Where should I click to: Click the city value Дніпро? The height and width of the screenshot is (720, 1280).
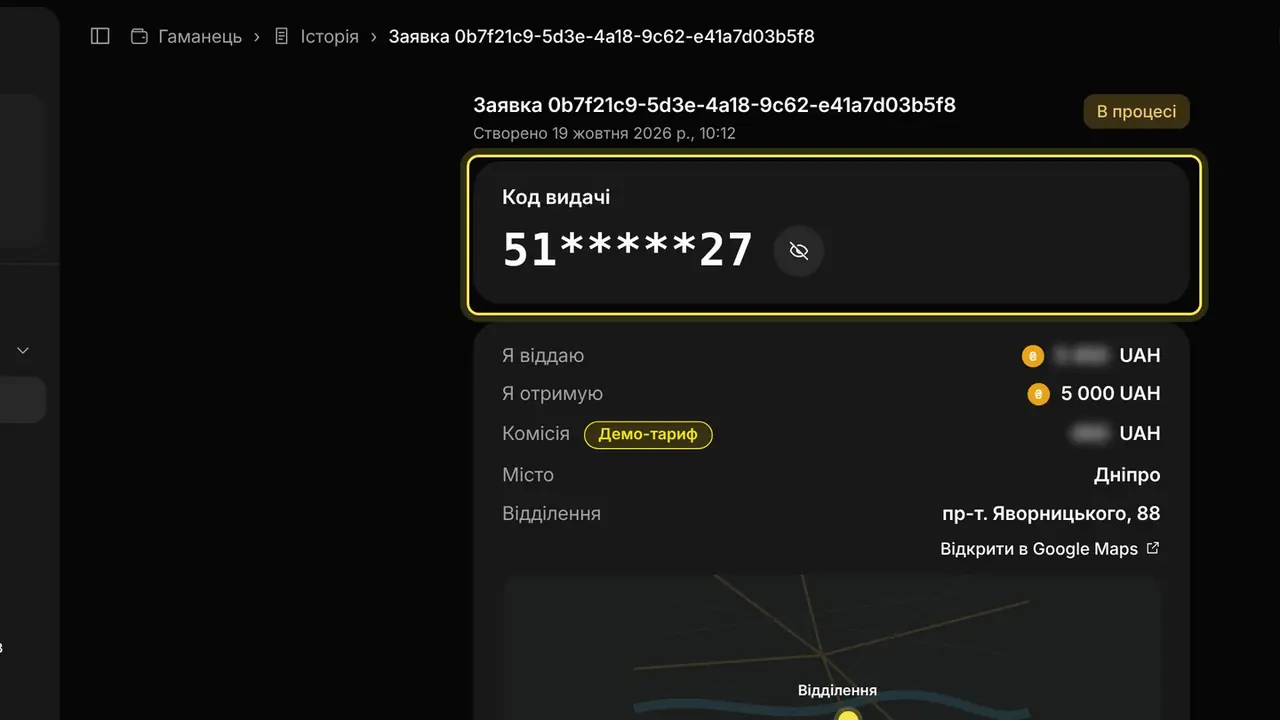point(1127,475)
